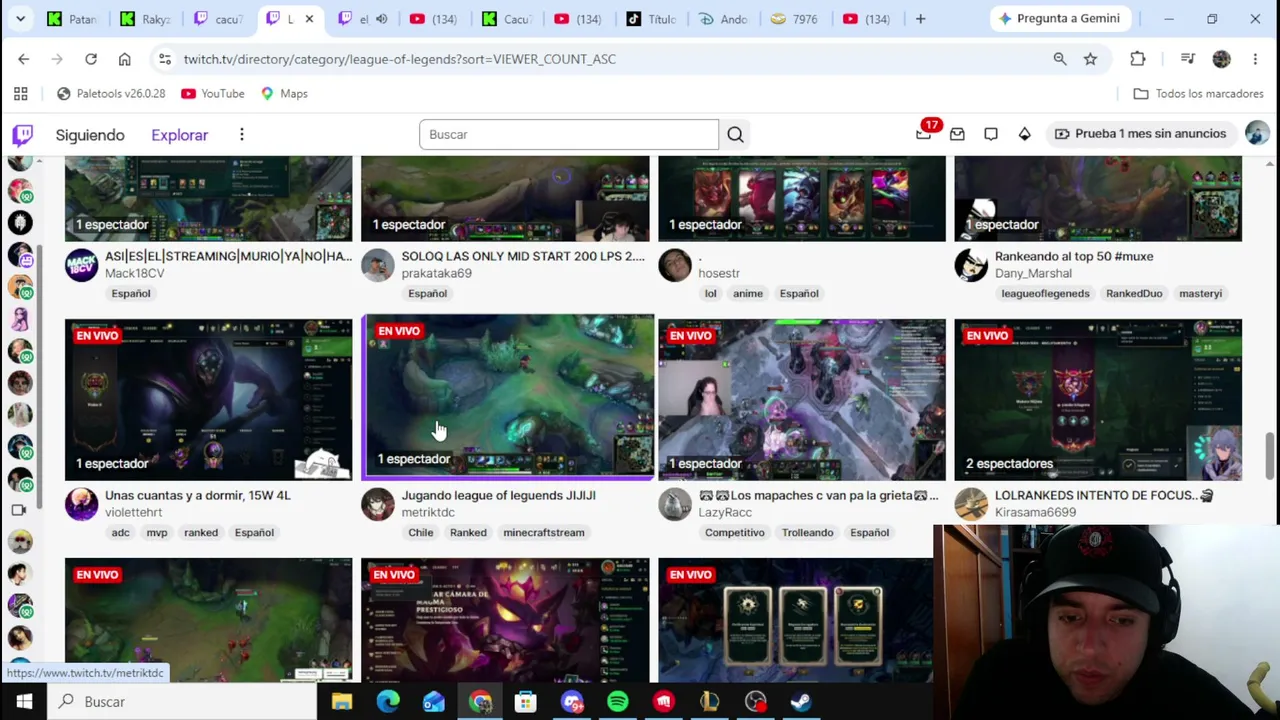Open the Twitch home logo

point(22,135)
